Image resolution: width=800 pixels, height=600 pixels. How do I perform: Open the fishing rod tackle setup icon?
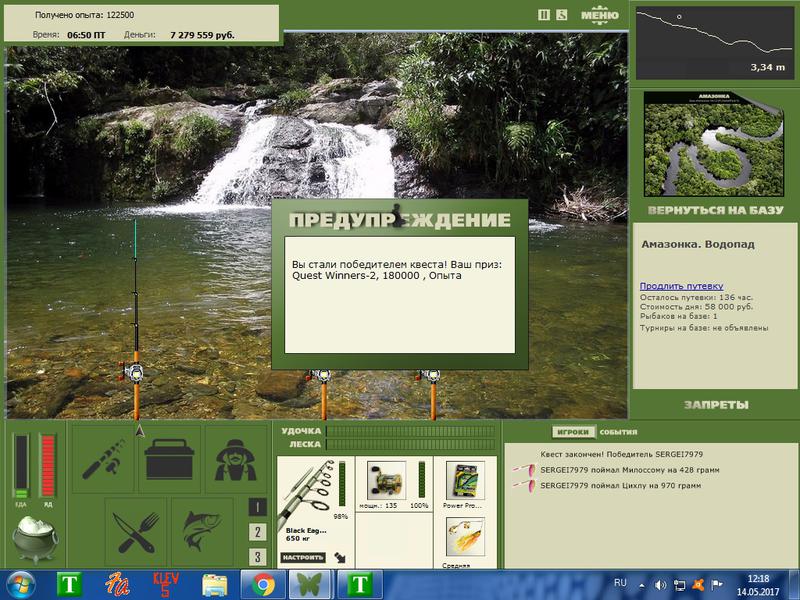coord(104,459)
